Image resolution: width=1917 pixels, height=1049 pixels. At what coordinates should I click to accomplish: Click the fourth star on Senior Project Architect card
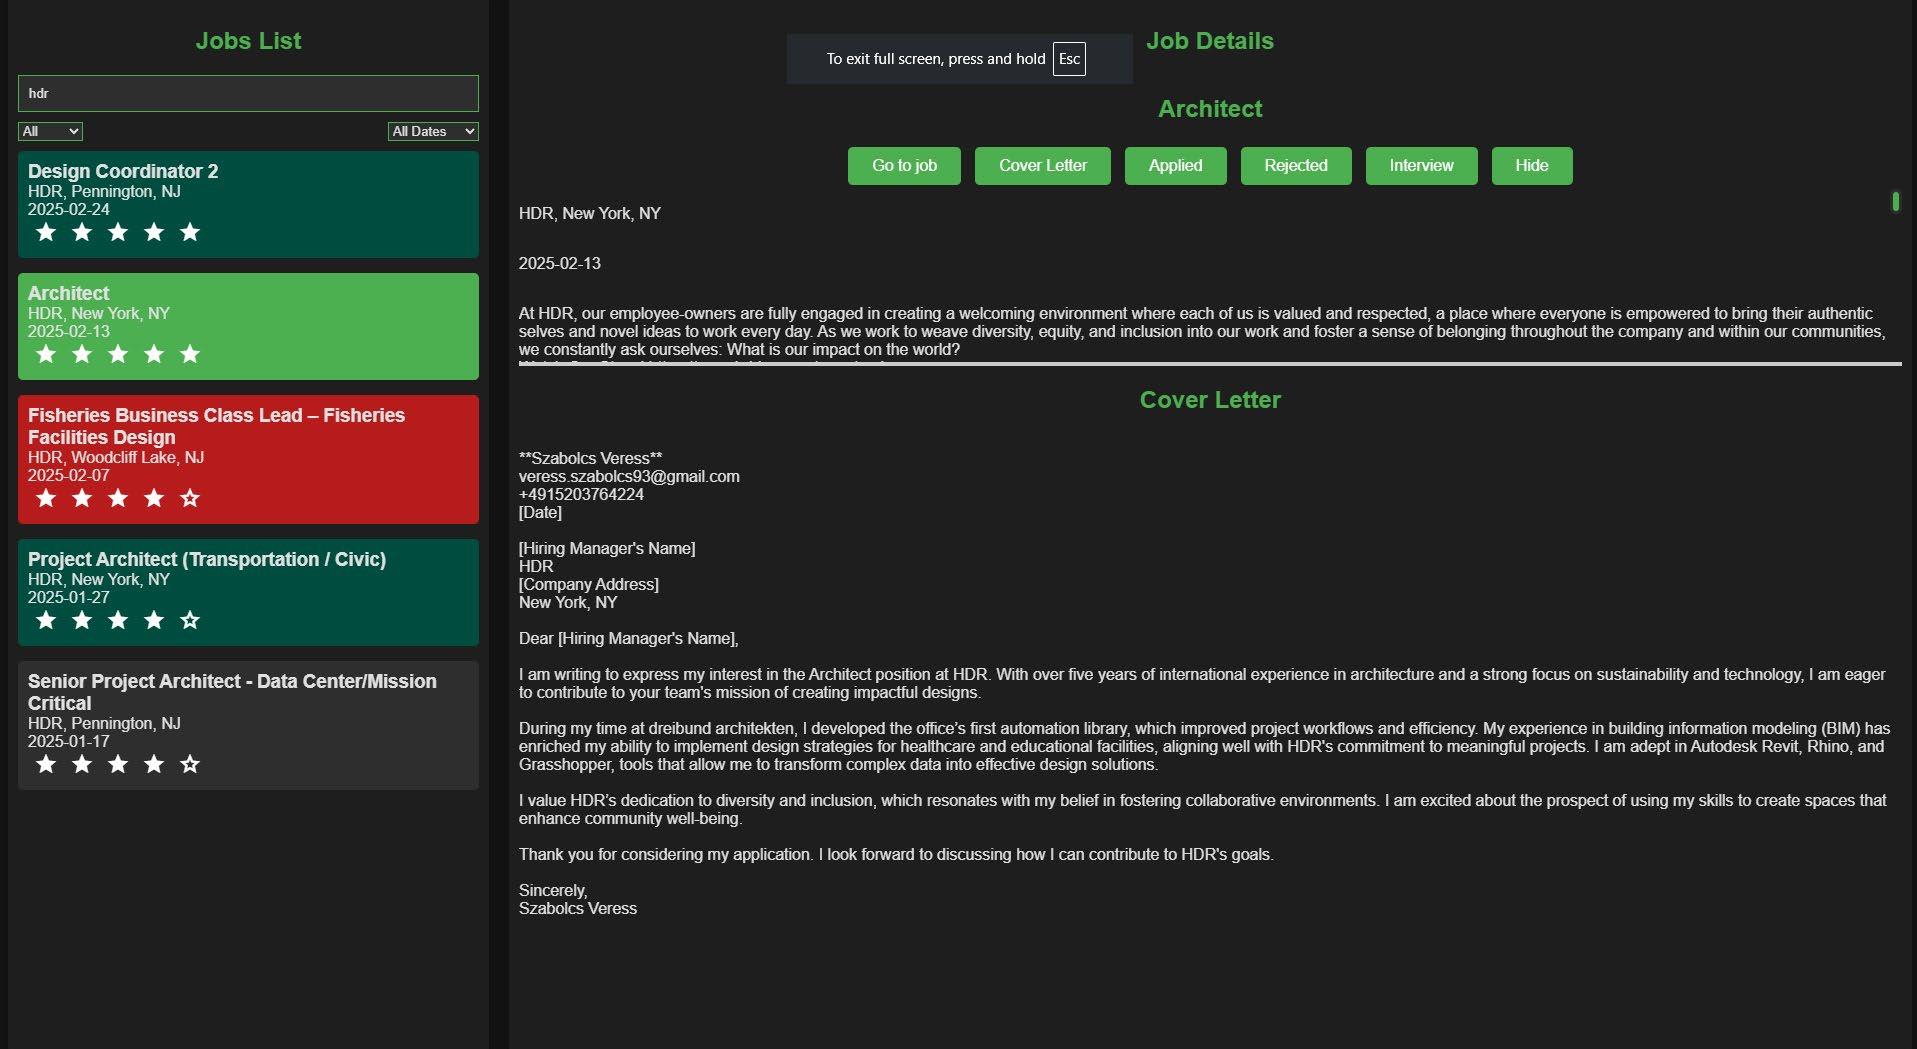pos(154,765)
